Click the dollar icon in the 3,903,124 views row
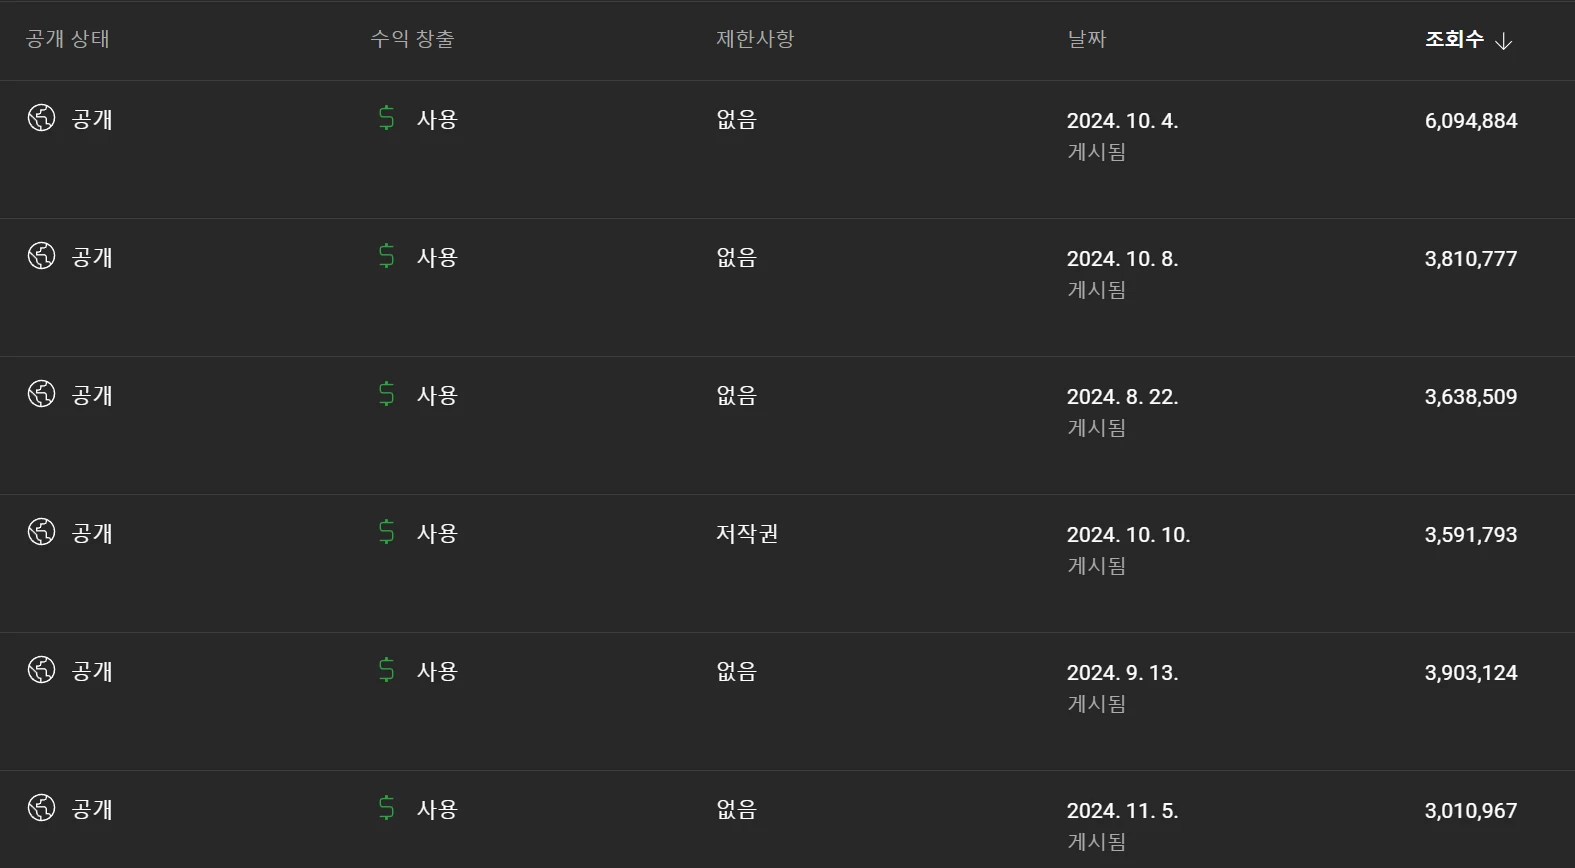Image resolution: width=1575 pixels, height=868 pixels. point(387,670)
